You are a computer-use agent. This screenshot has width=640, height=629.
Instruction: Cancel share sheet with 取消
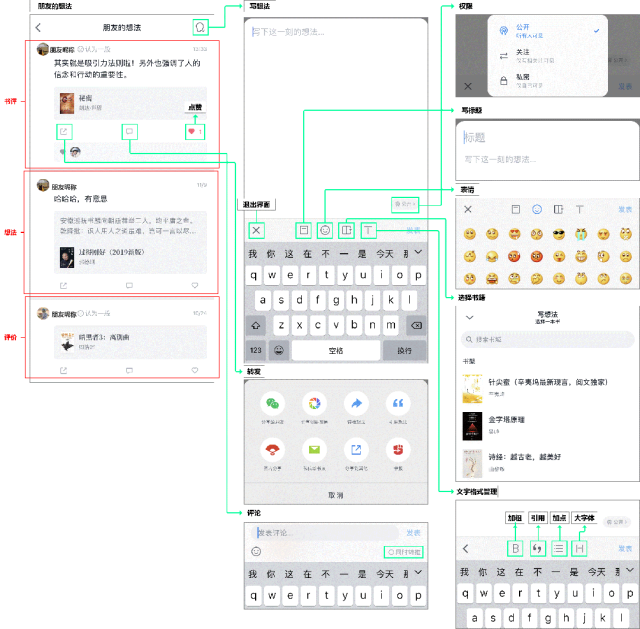pyautogui.click(x=336, y=495)
